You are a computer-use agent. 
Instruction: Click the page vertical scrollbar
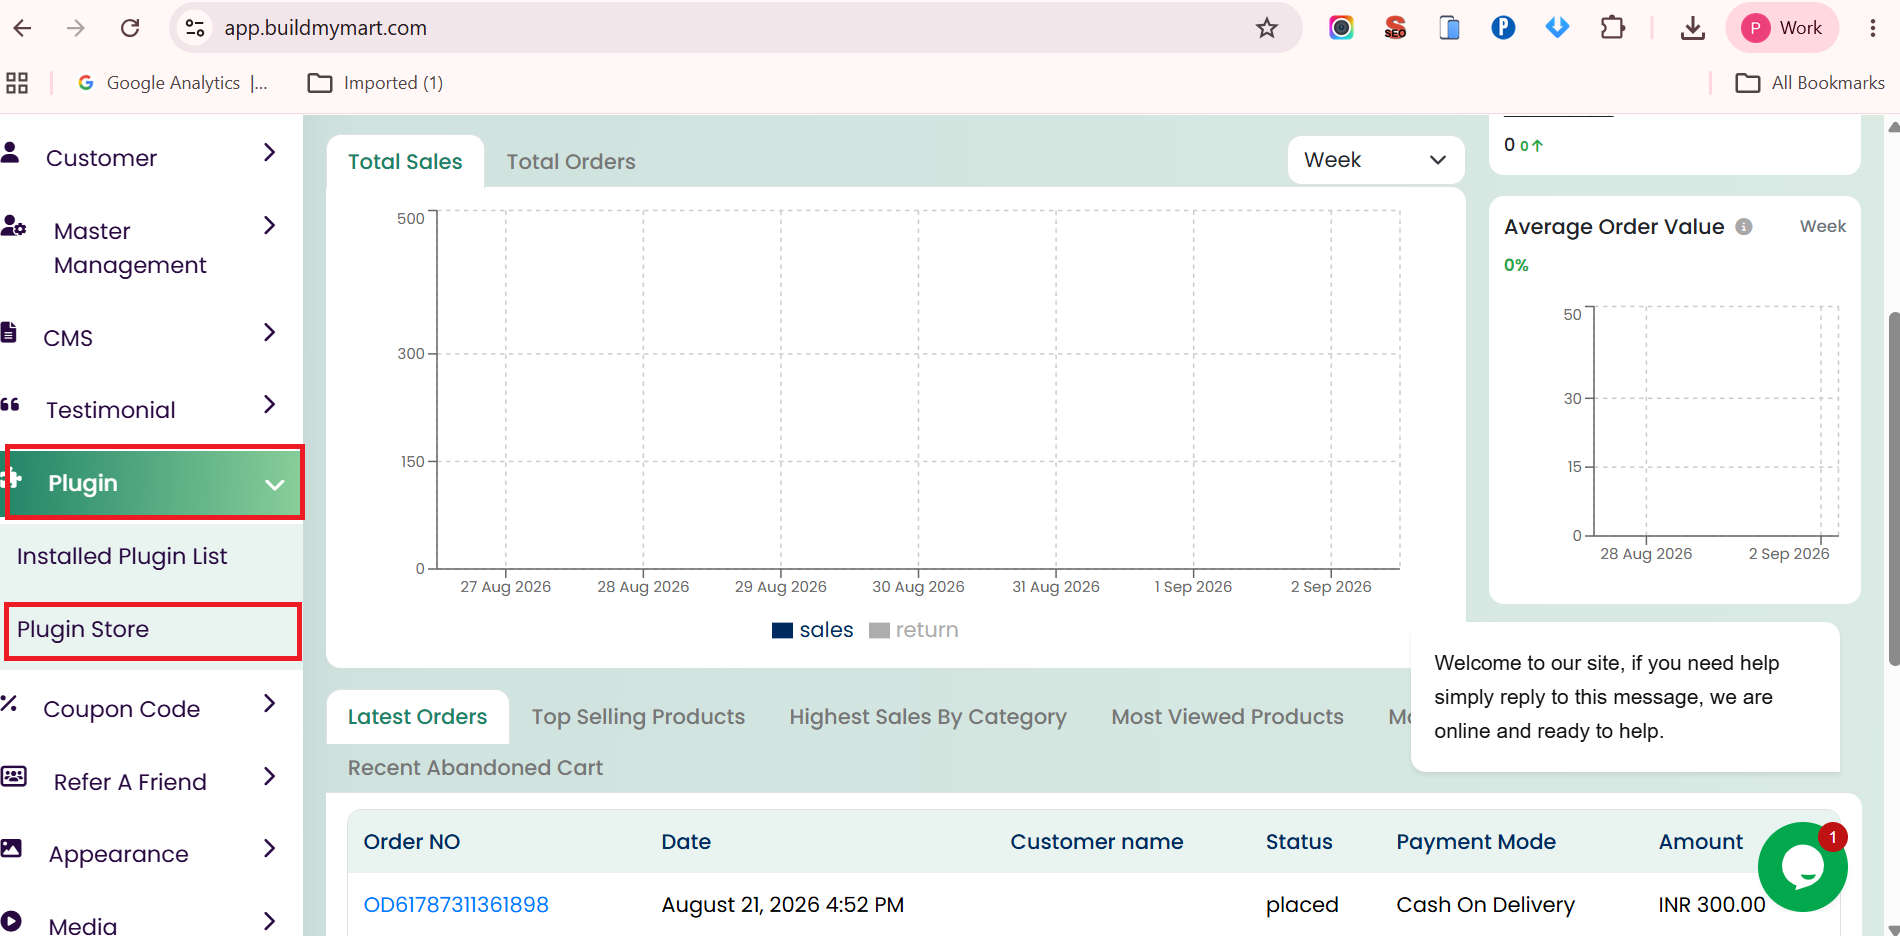[1893, 490]
